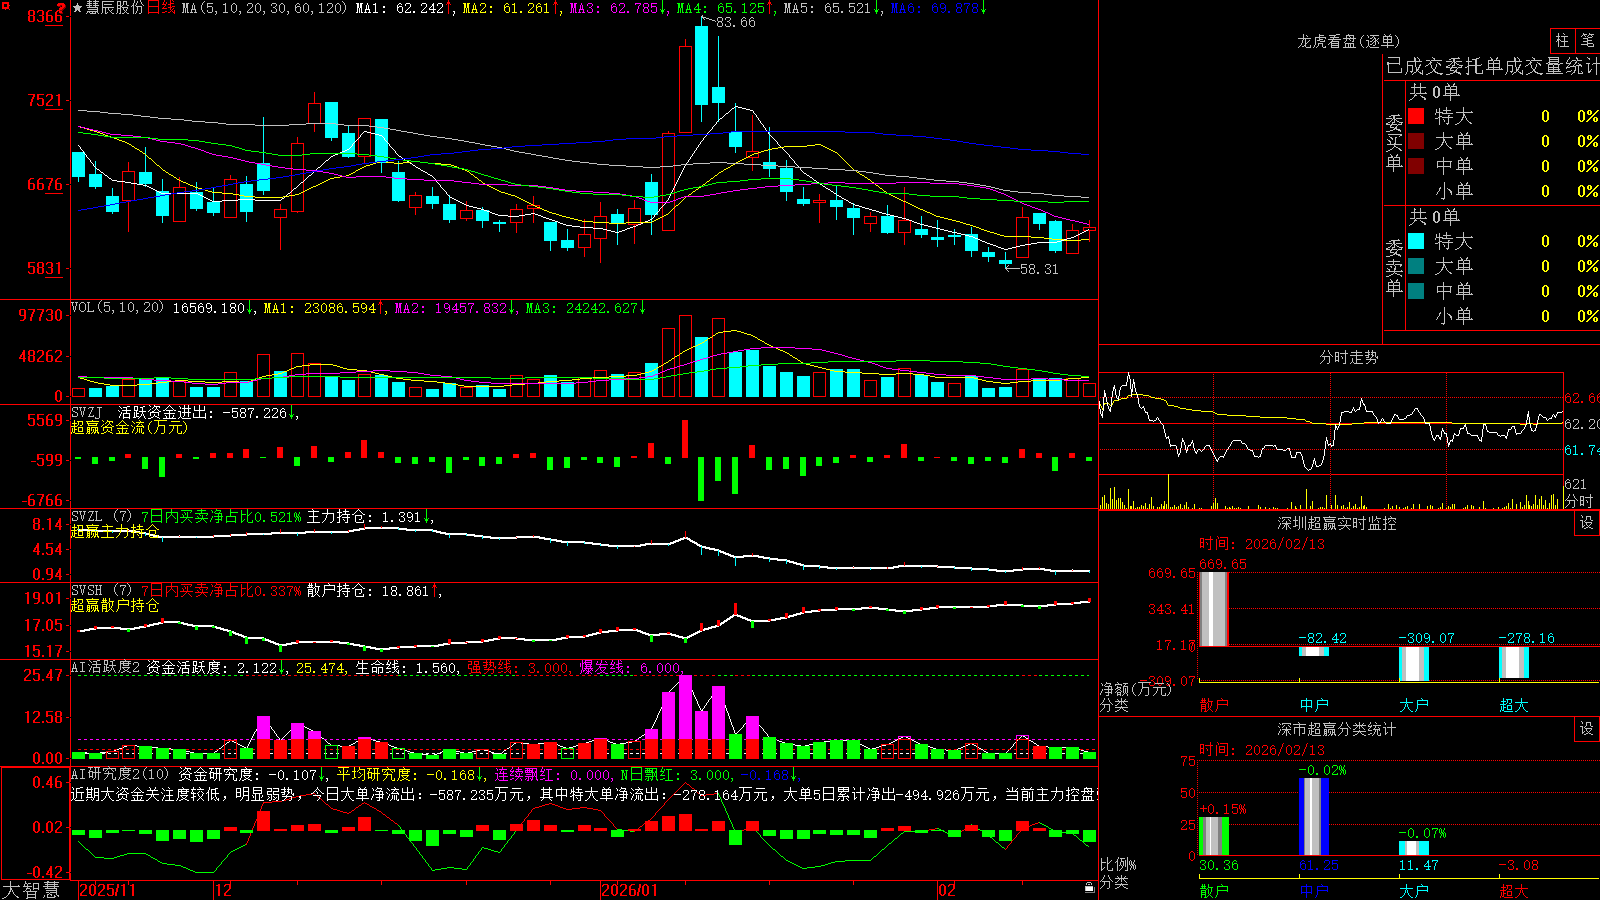Click the 日线 period label
Screen dimensions: 1600x900
pos(161,8)
